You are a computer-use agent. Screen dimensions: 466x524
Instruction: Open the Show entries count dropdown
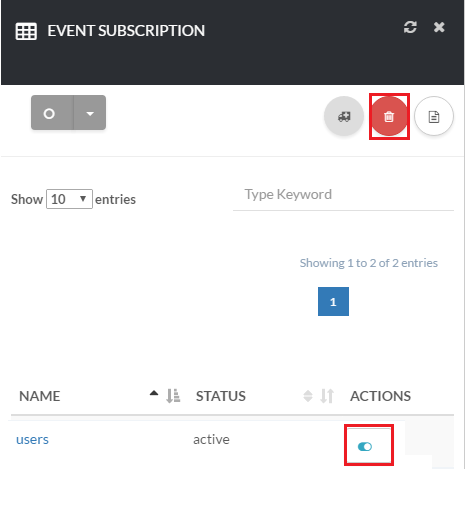coord(69,199)
